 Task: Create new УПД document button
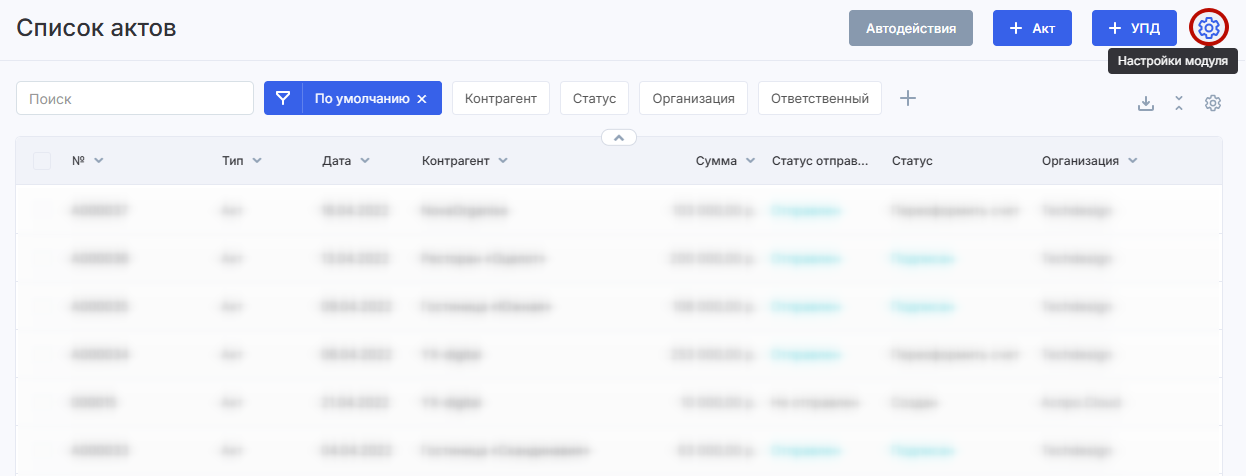pos(1134,28)
